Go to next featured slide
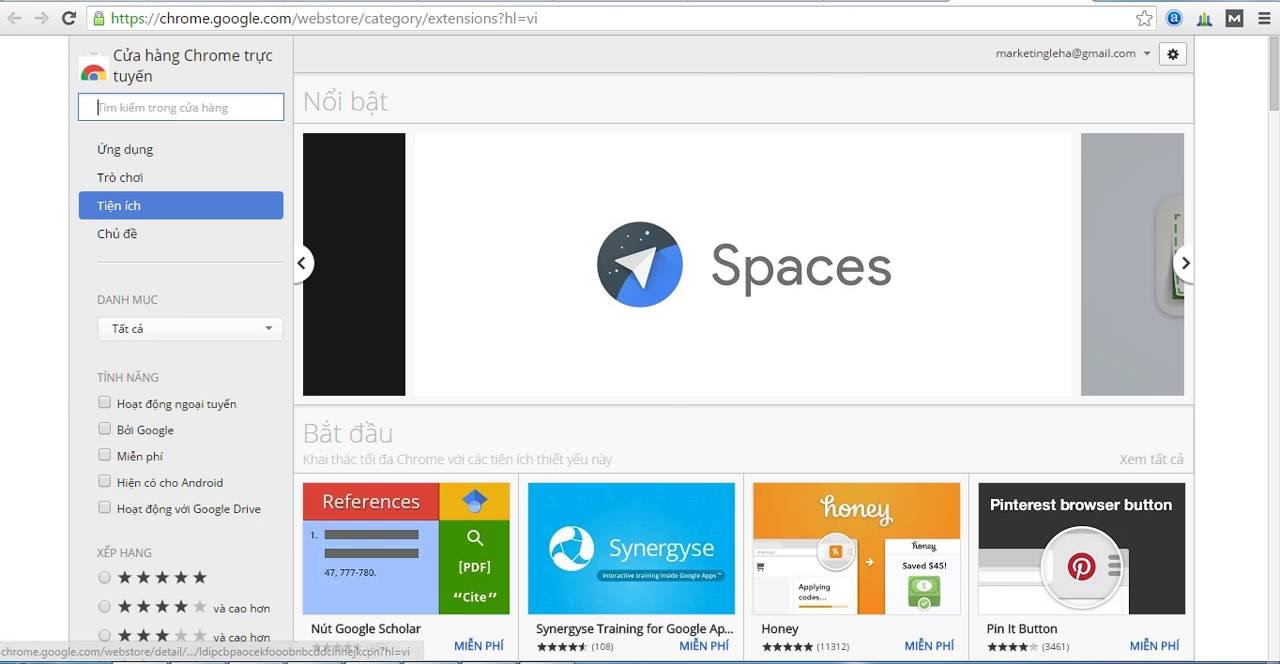This screenshot has height=664, width=1280. click(x=1185, y=264)
